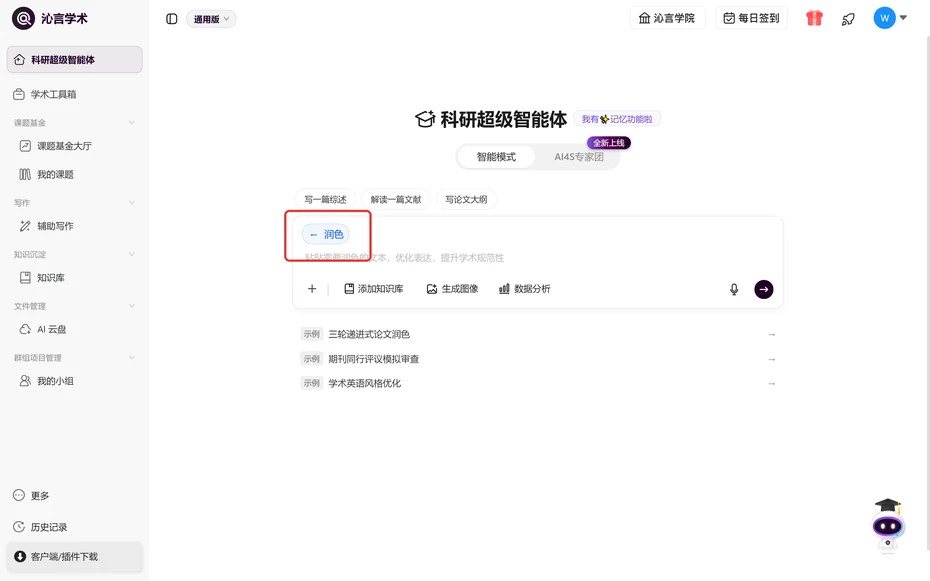Click 数据分析 in input toolbar

click(525, 289)
